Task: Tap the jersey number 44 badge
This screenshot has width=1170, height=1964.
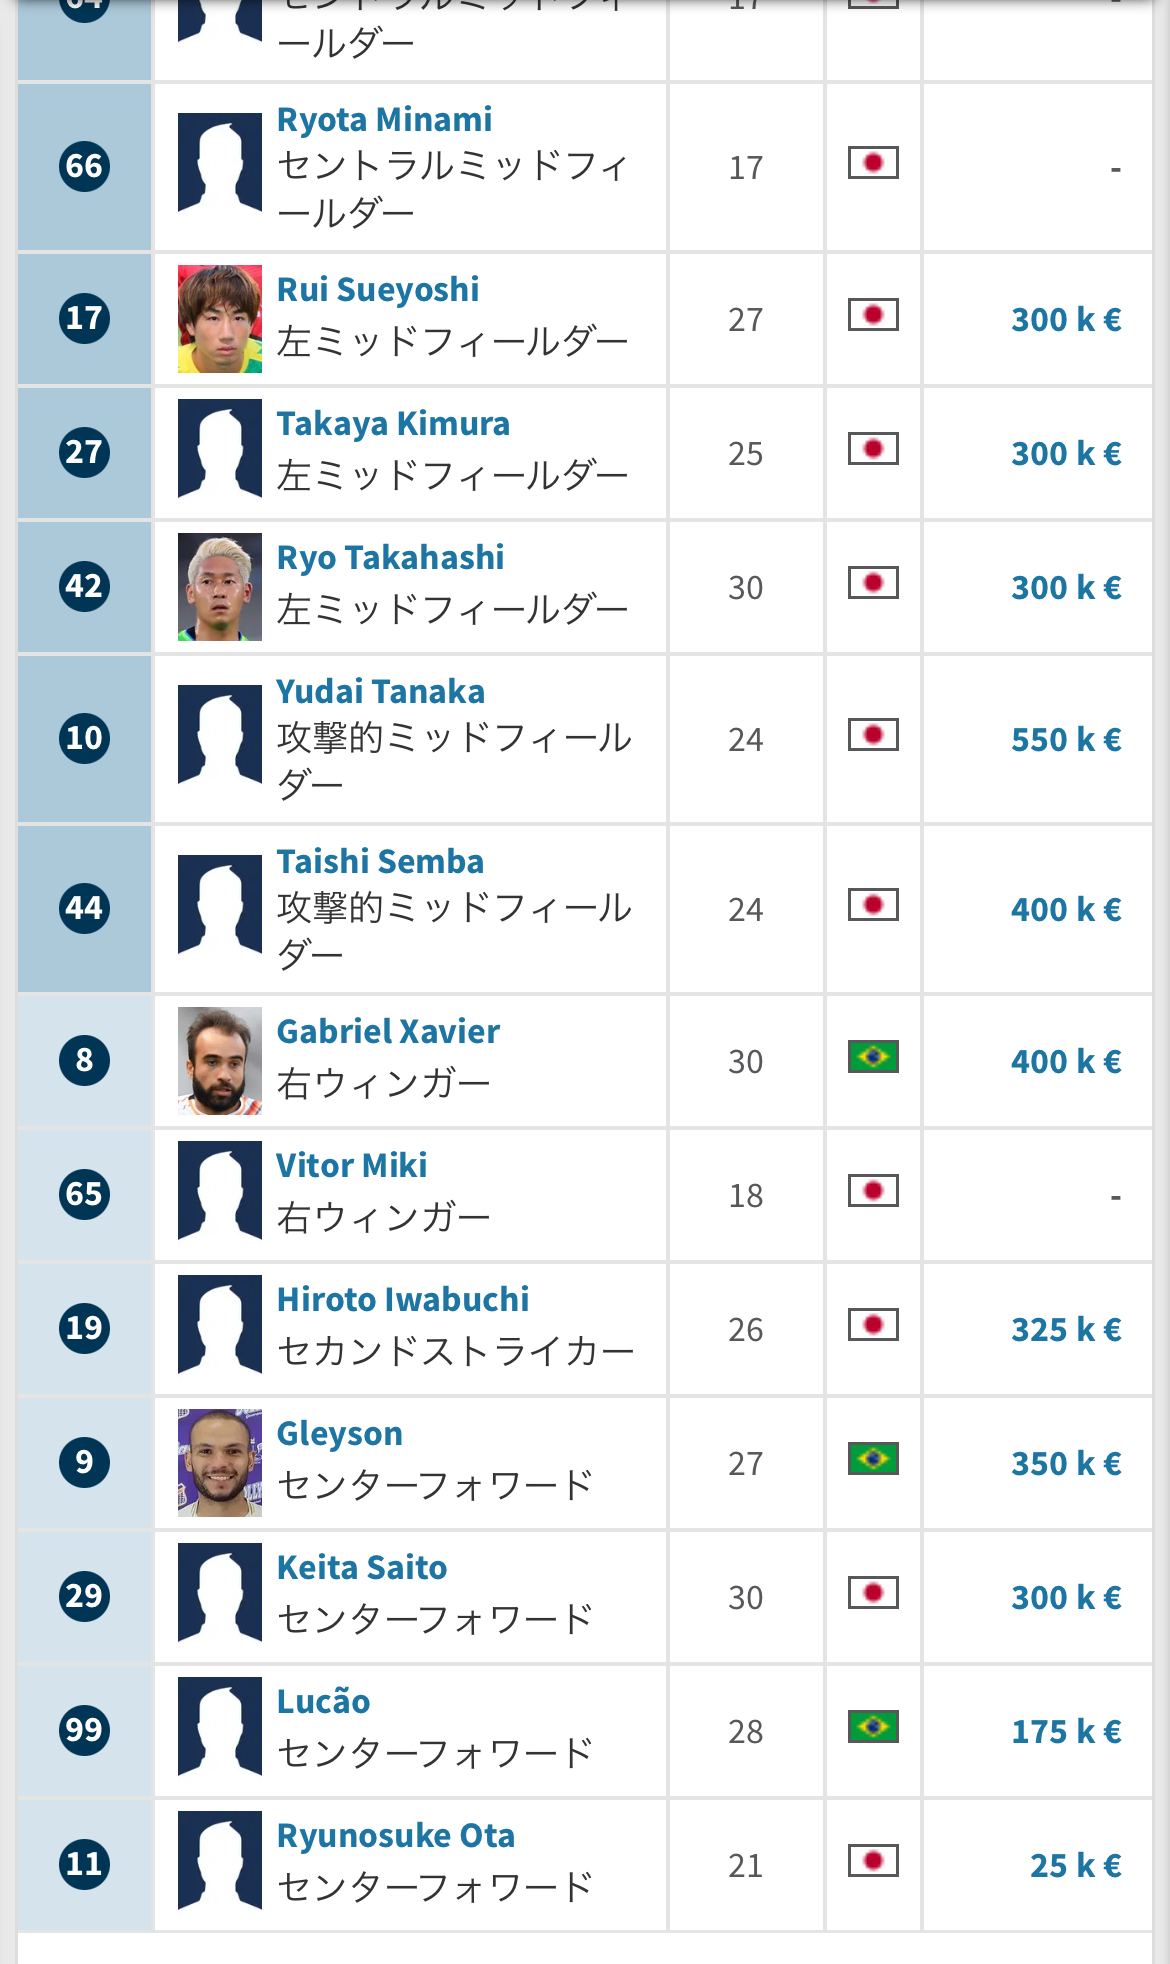Action: 84,908
